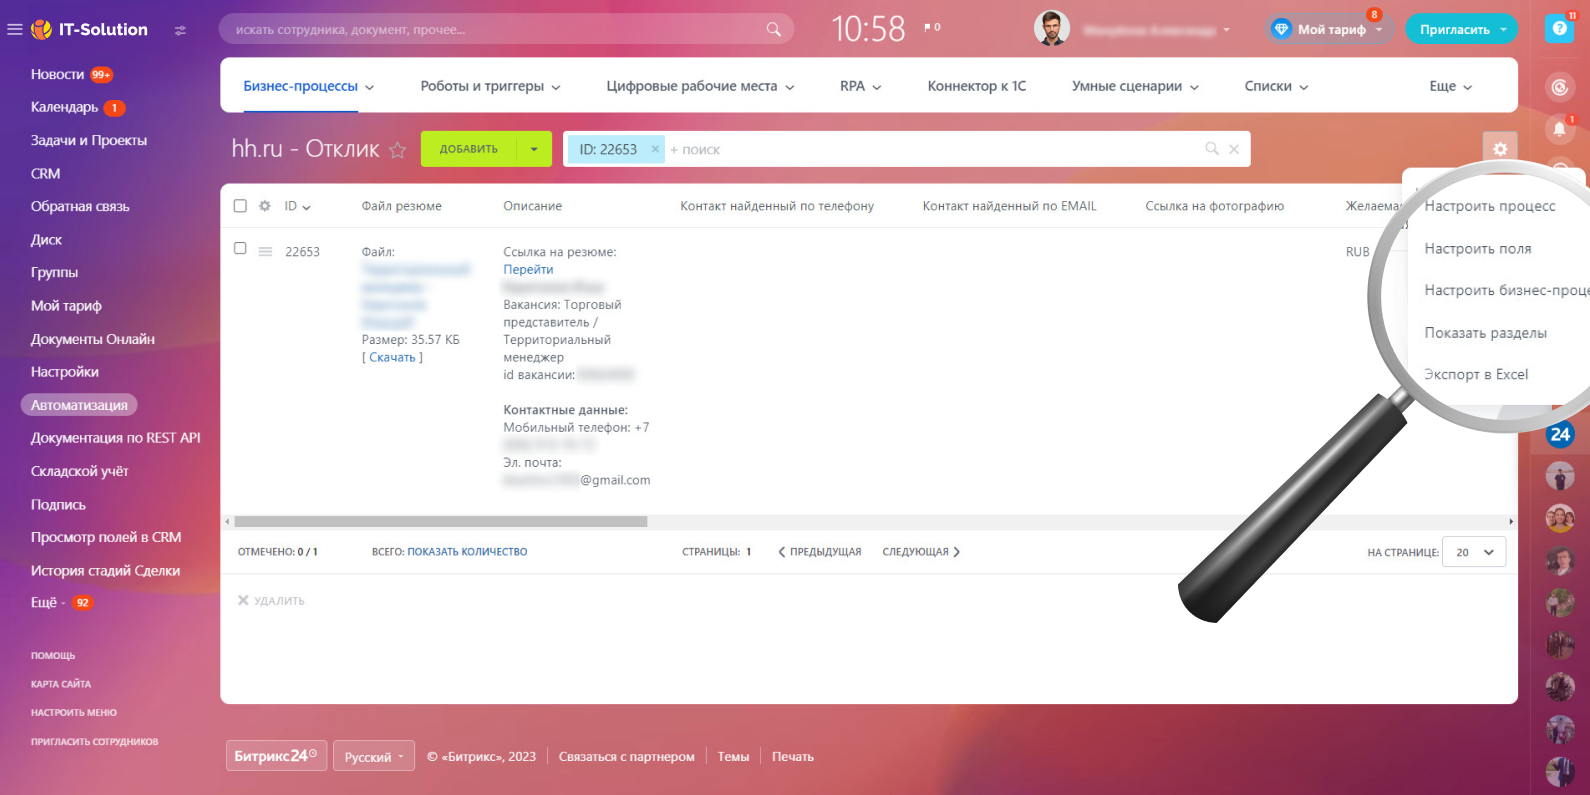Image resolution: width=1590 pixels, height=795 pixels.
Task: Remove the ID: 22653 filter chip
Action: coord(655,149)
